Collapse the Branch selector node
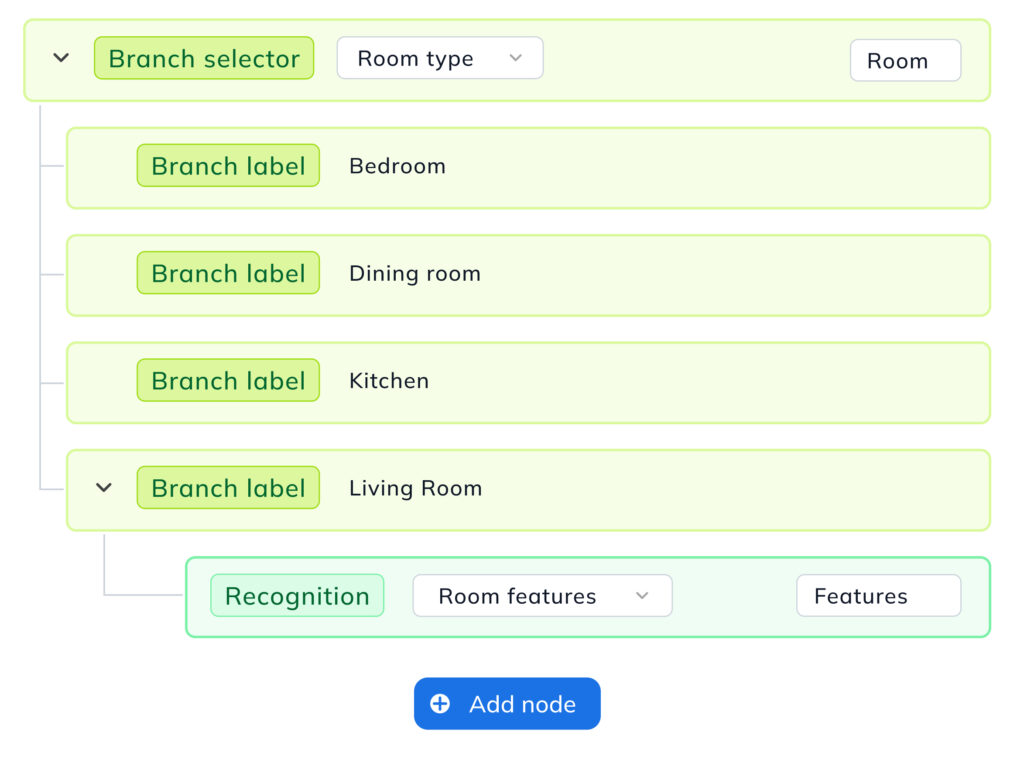Screen dimensions: 1024x760 pos(60,57)
